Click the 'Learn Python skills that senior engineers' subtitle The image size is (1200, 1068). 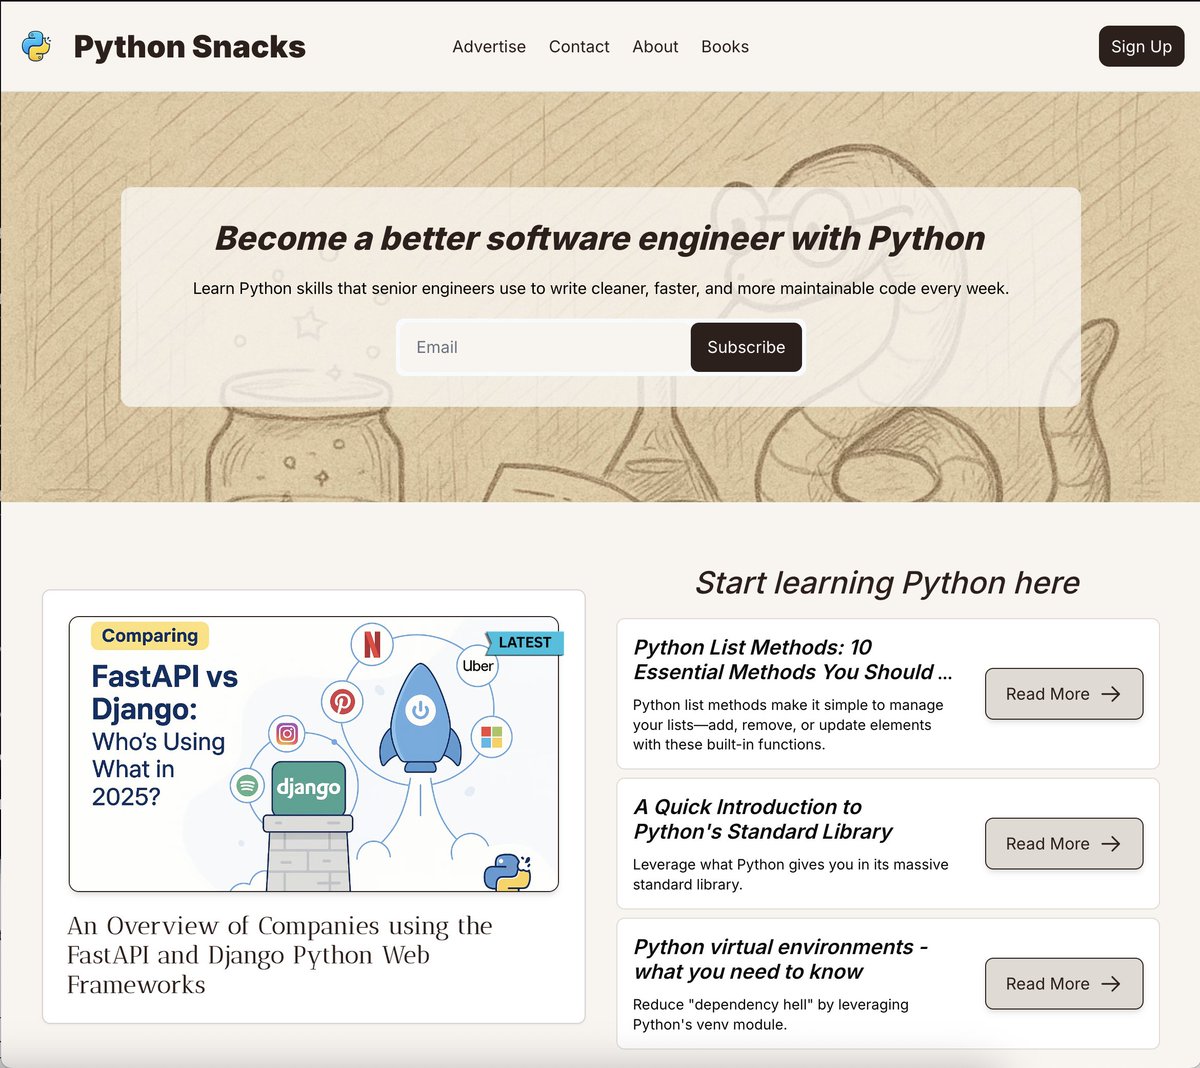click(x=600, y=288)
